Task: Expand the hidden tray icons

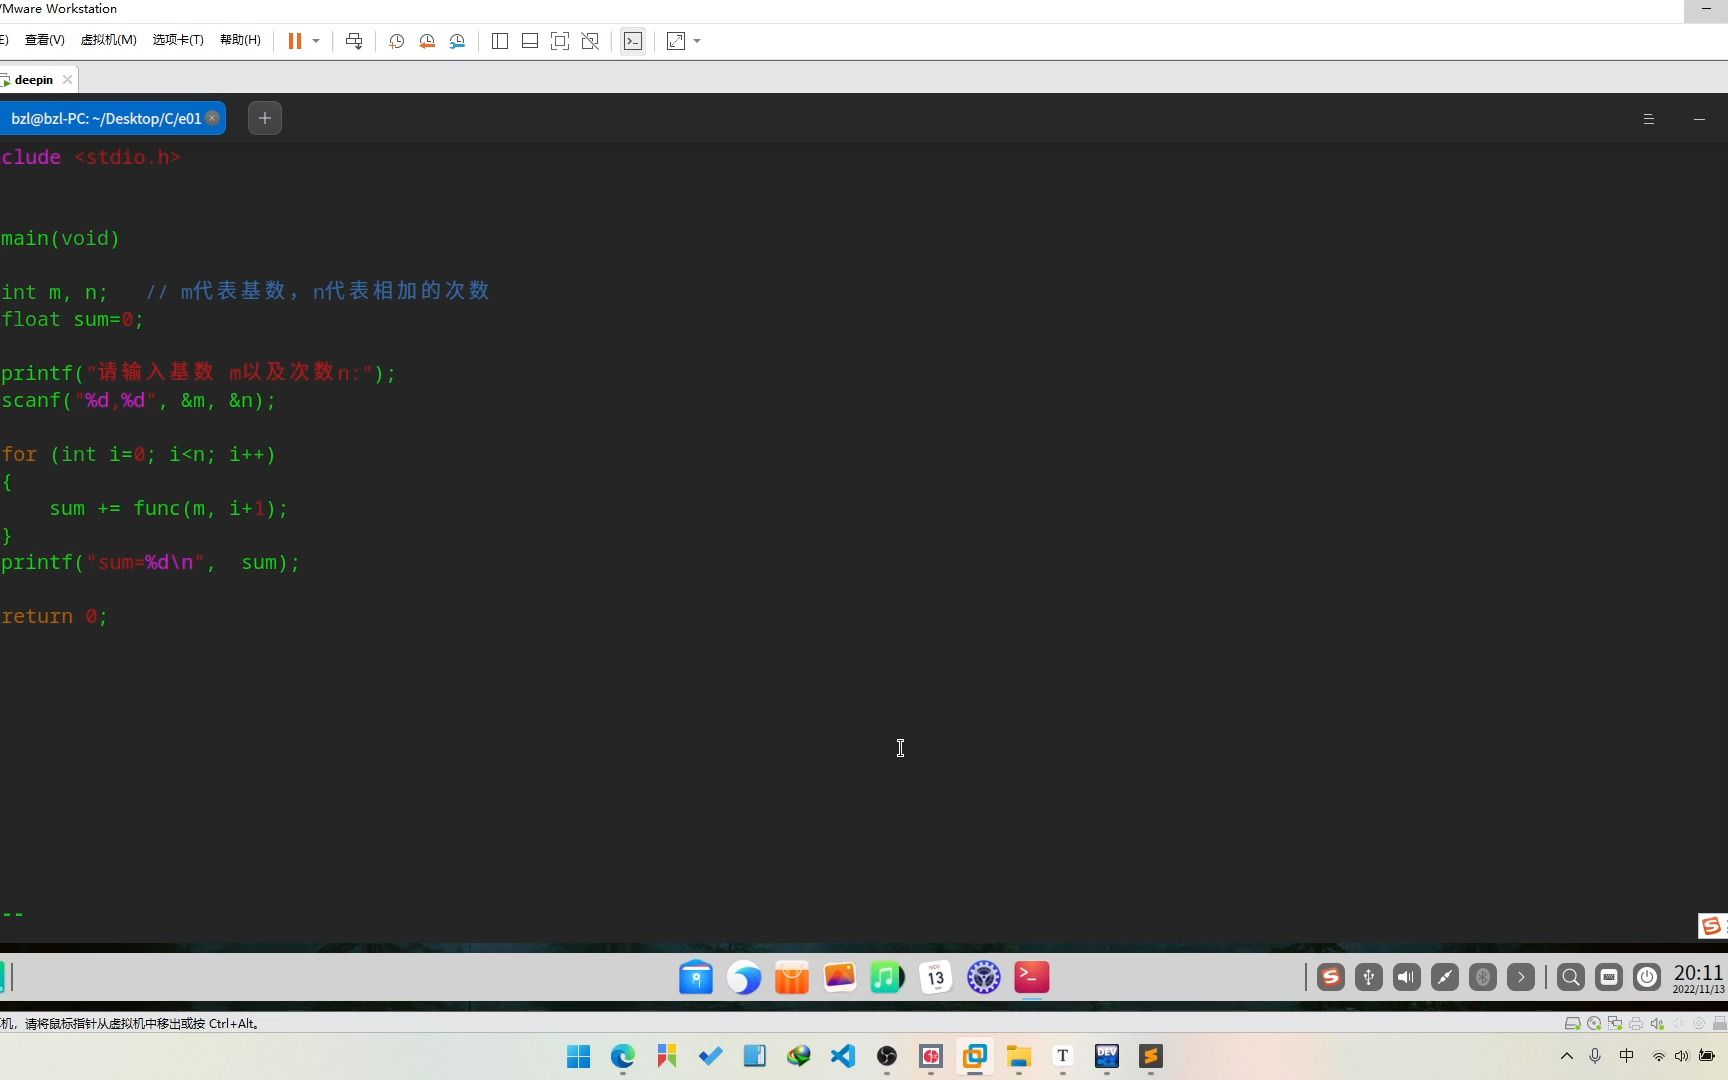Action: (x=1521, y=977)
